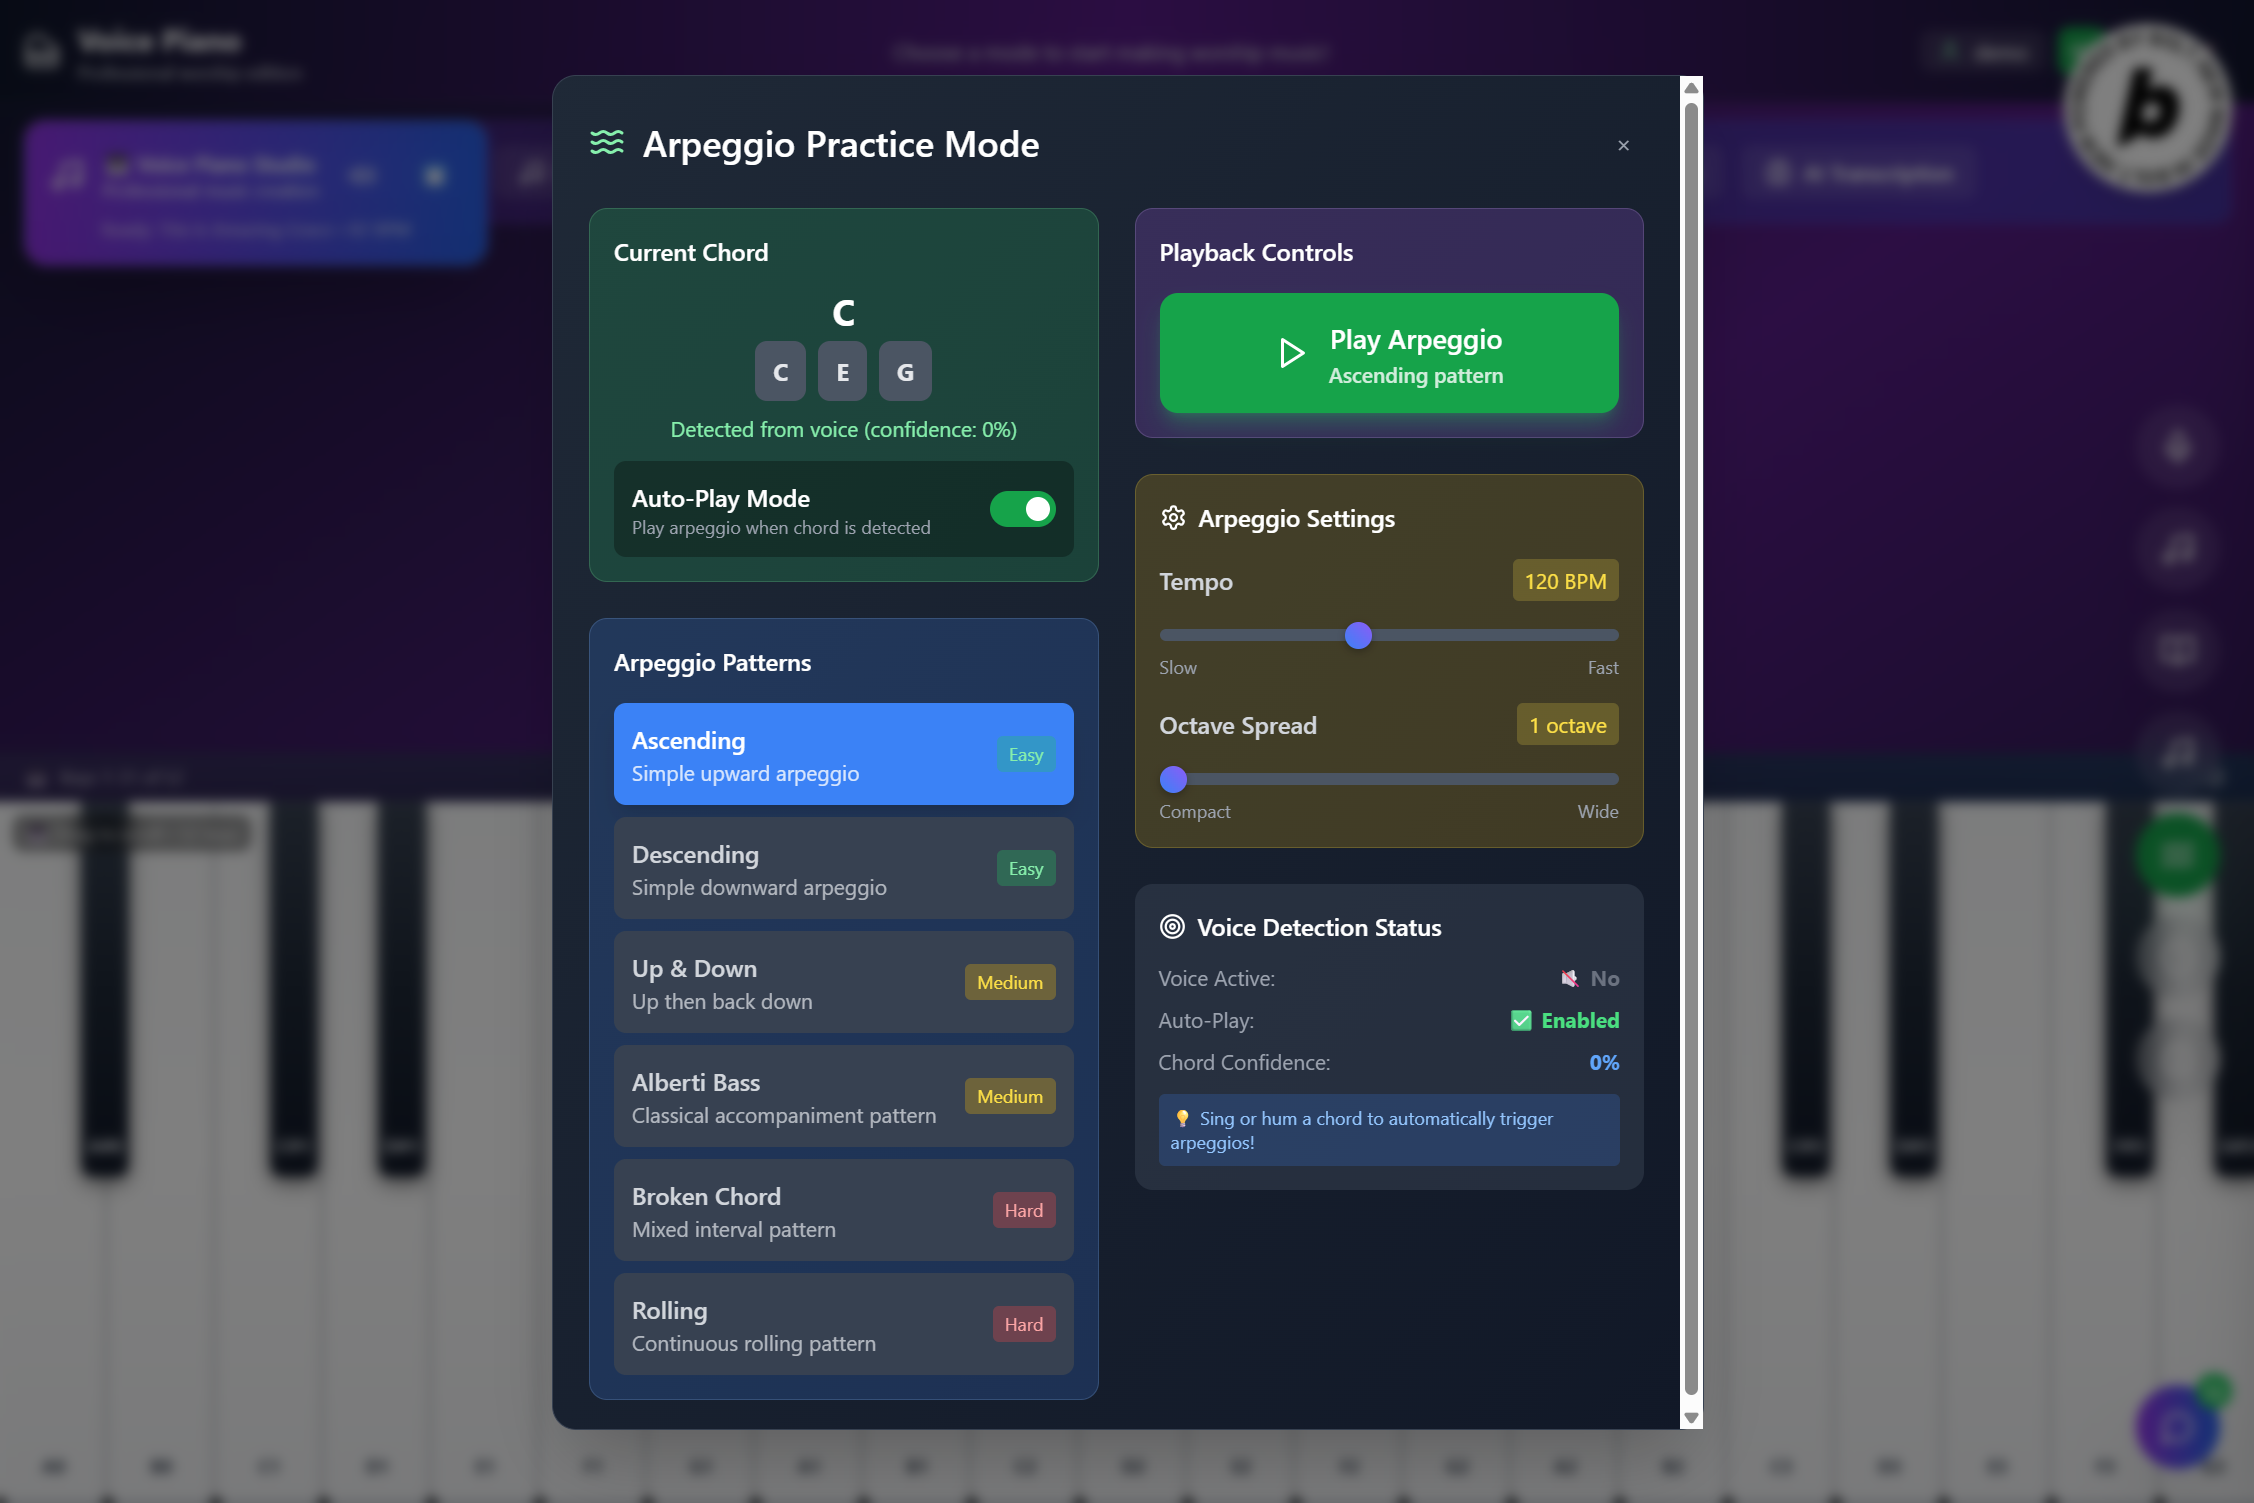
Task: Toggle the Auto-Play Mode switch off
Action: tap(1022, 509)
